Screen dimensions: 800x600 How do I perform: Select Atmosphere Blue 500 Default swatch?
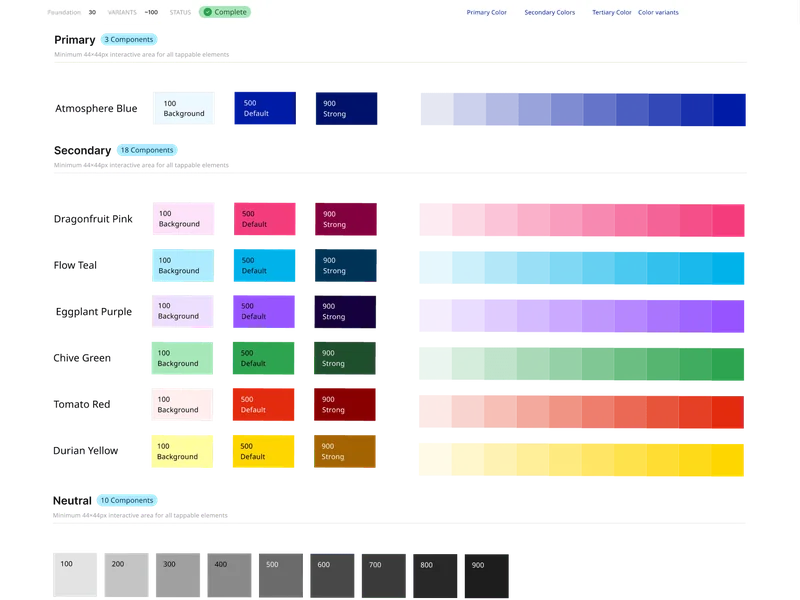point(265,108)
